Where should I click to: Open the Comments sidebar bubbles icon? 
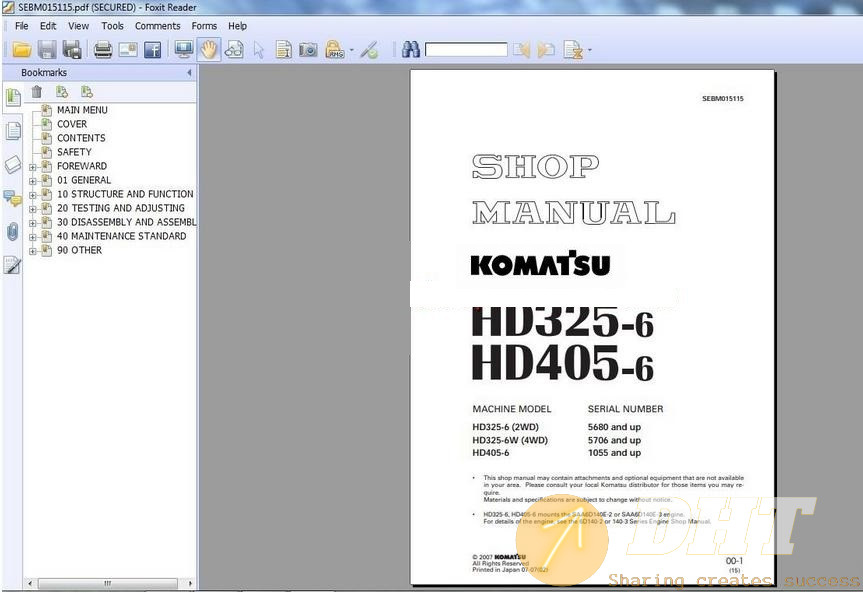[x=13, y=198]
